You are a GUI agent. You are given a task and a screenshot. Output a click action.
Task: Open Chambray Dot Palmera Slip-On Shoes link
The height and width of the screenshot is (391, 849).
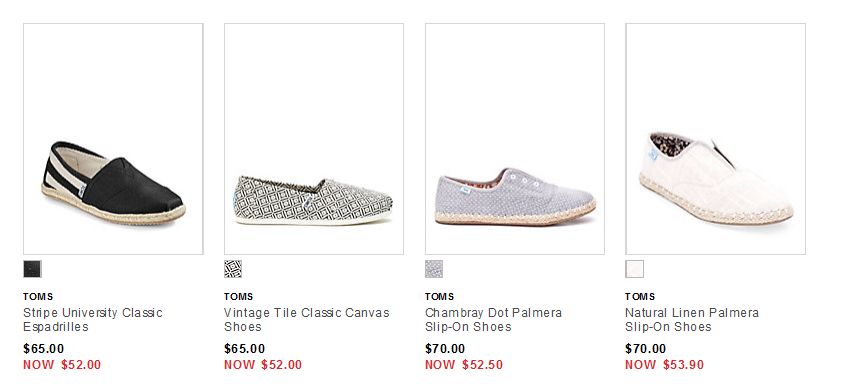[493, 320]
